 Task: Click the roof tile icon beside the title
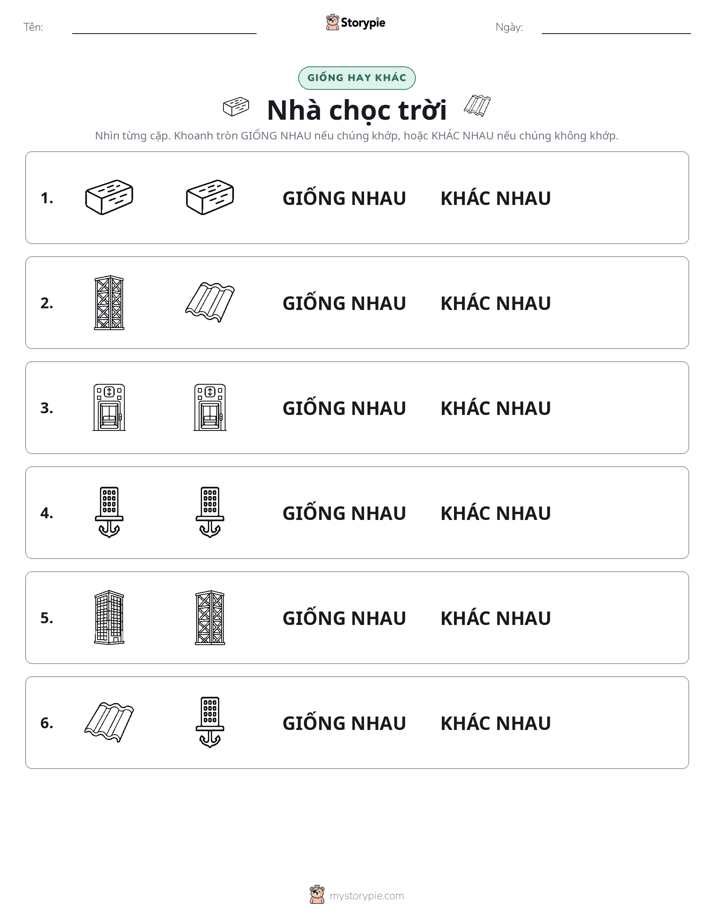(x=477, y=105)
